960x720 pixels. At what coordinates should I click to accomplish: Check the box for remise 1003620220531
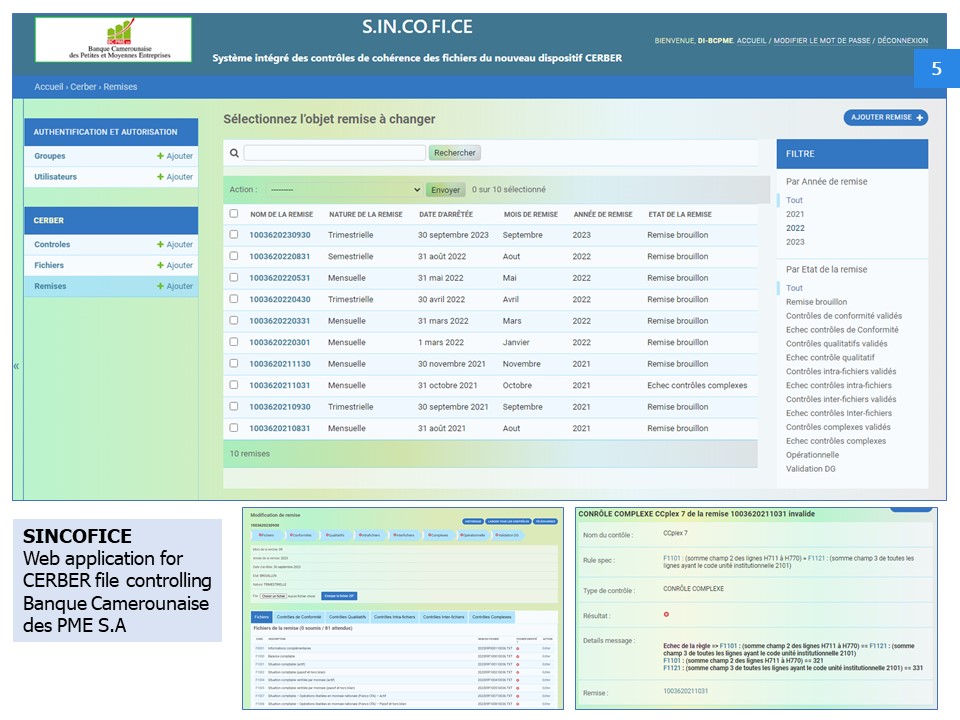point(234,277)
